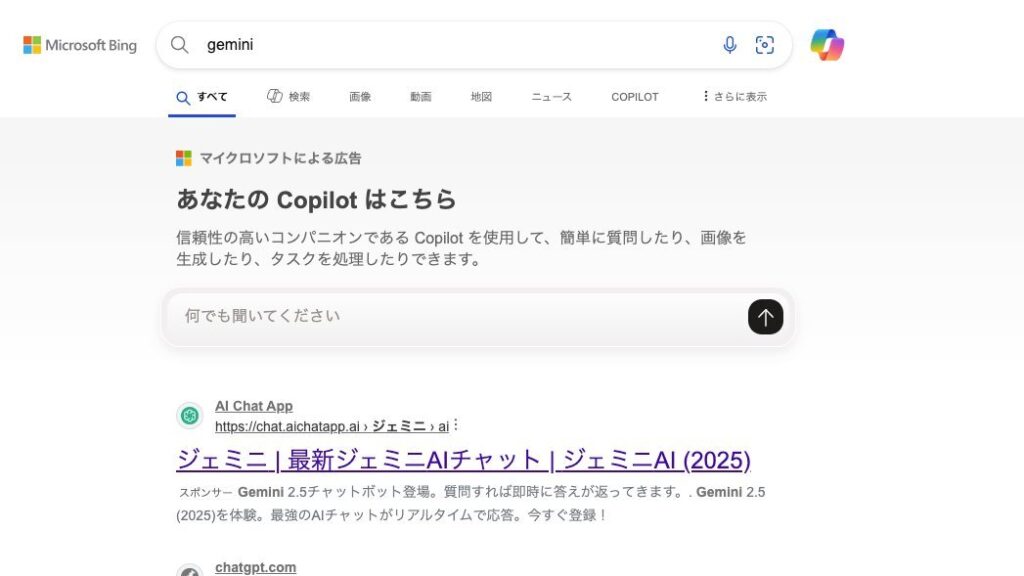Open visual search with the camera icon

(x=765, y=45)
